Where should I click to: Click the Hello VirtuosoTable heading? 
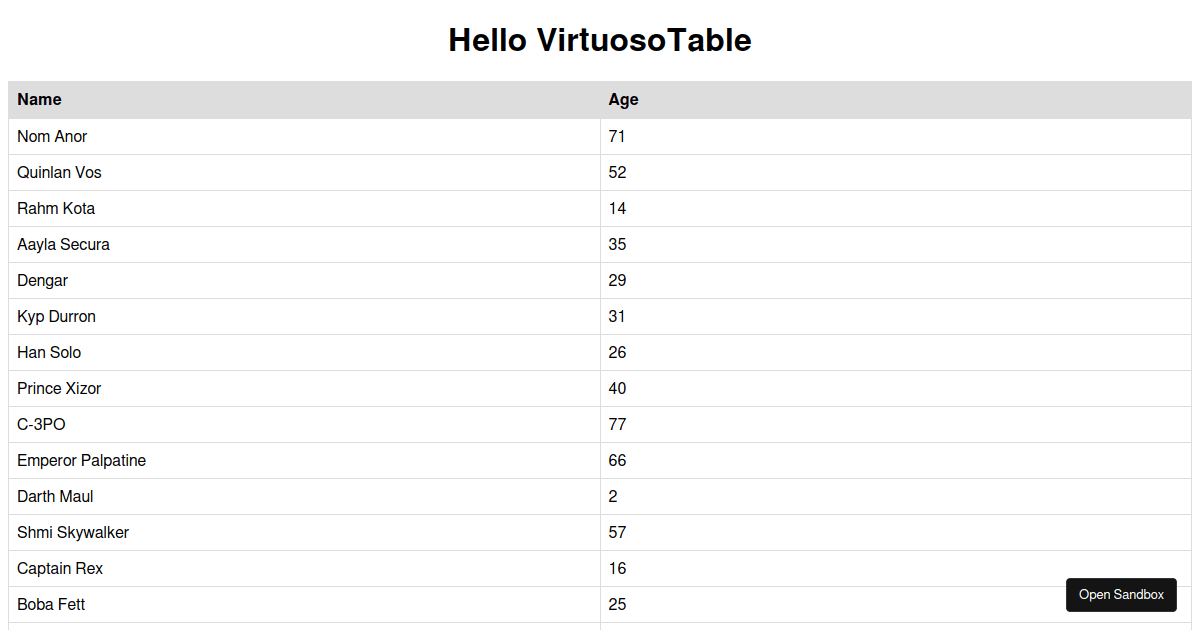(x=599, y=41)
